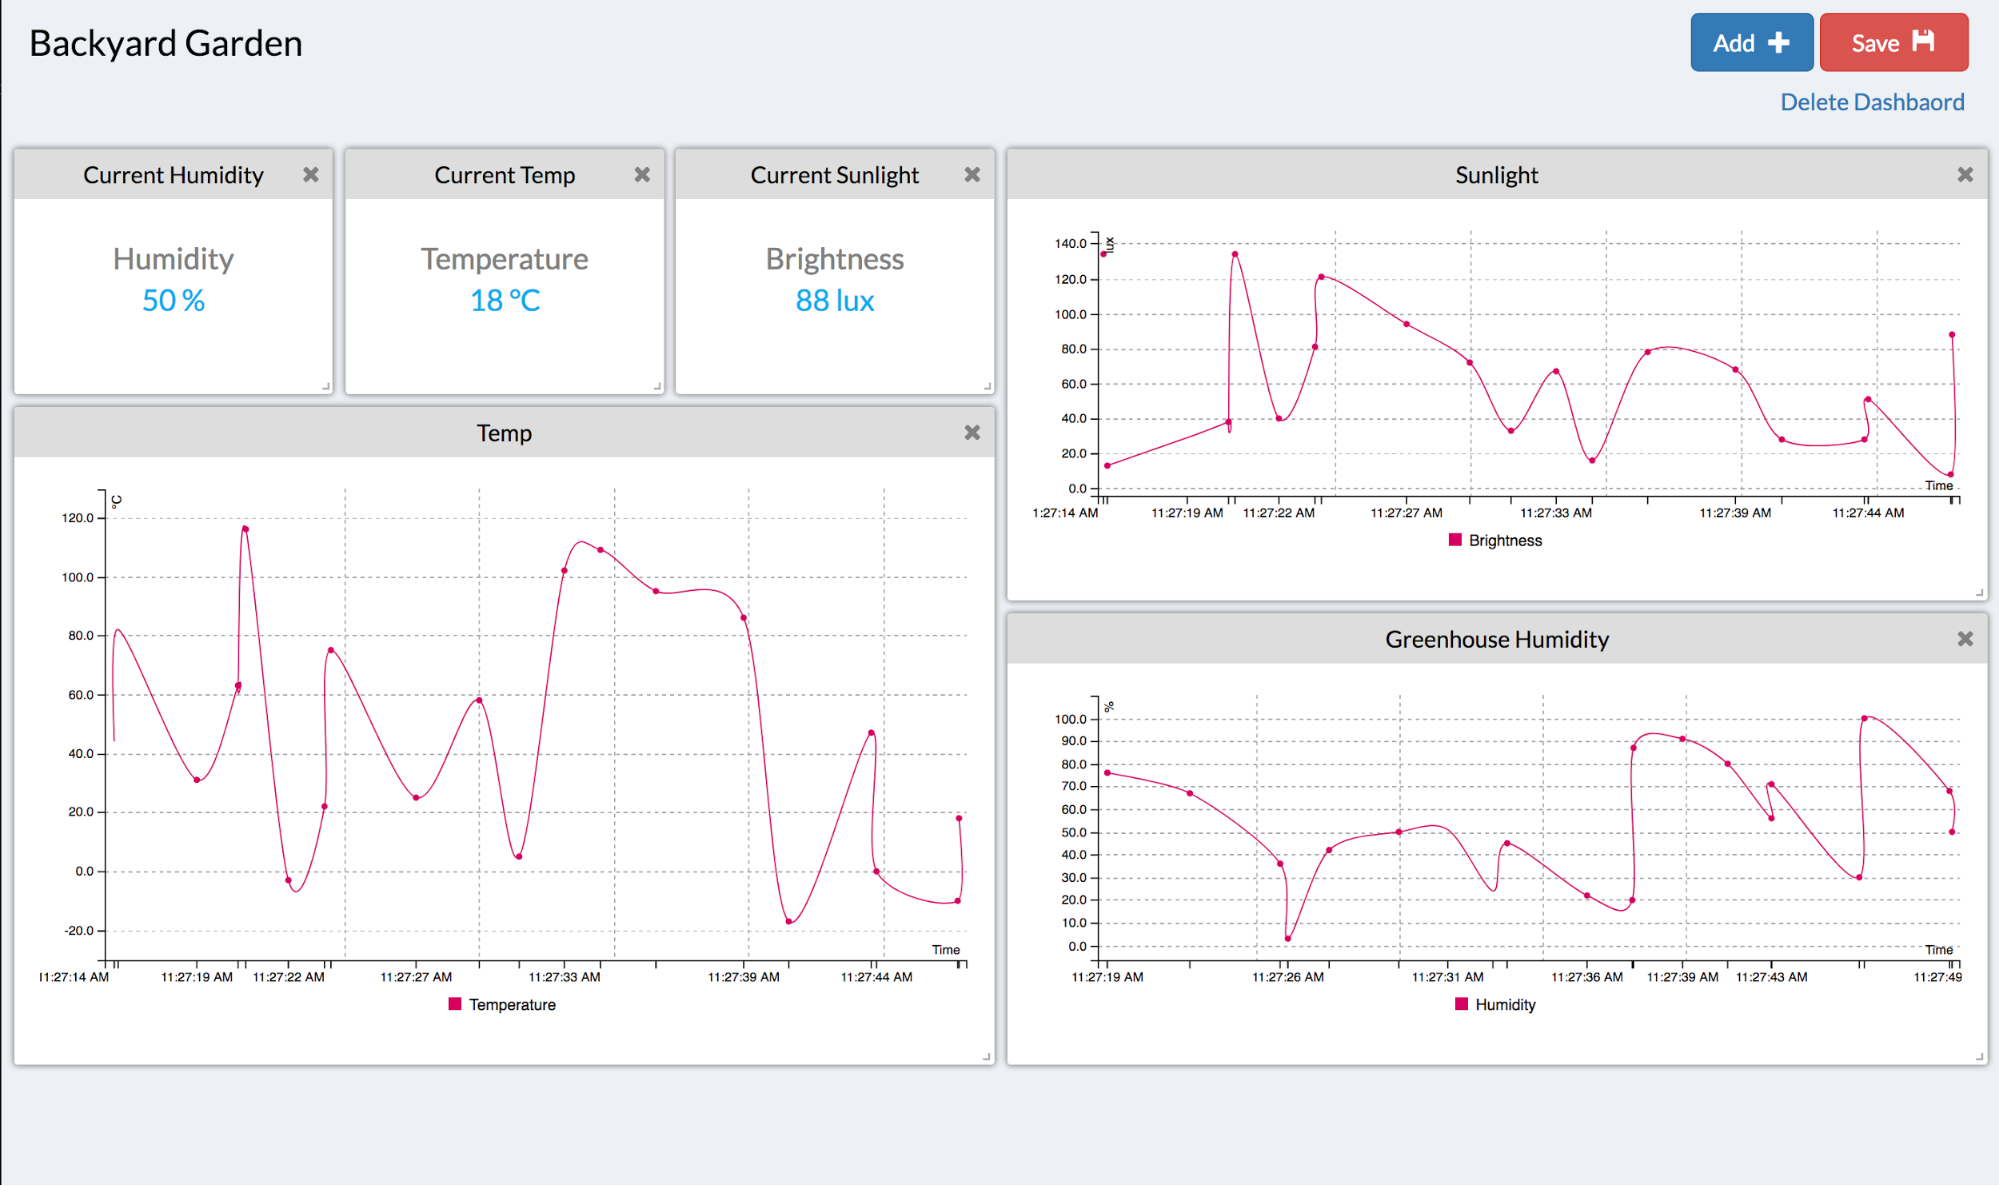Toggle the Brightness legend series
Image resolution: width=1999 pixels, height=1186 pixels.
click(x=1504, y=540)
